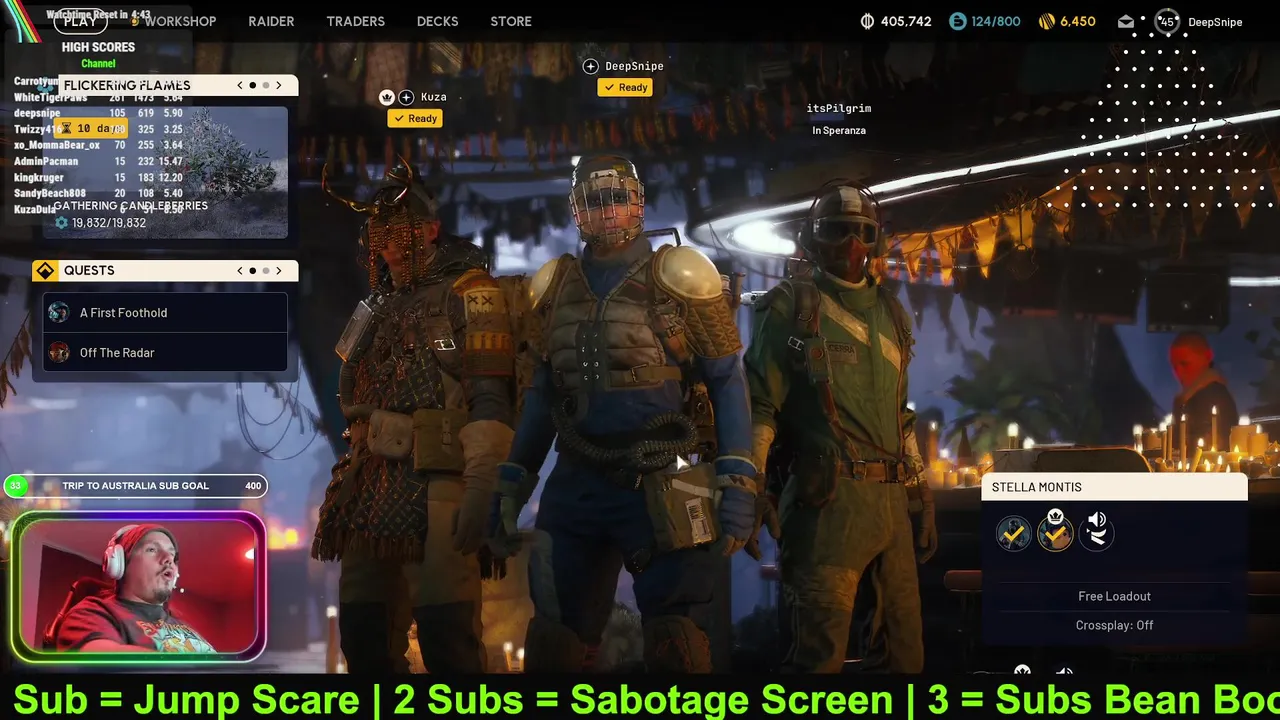Go to previous Quests page arrow

coord(240,270)
